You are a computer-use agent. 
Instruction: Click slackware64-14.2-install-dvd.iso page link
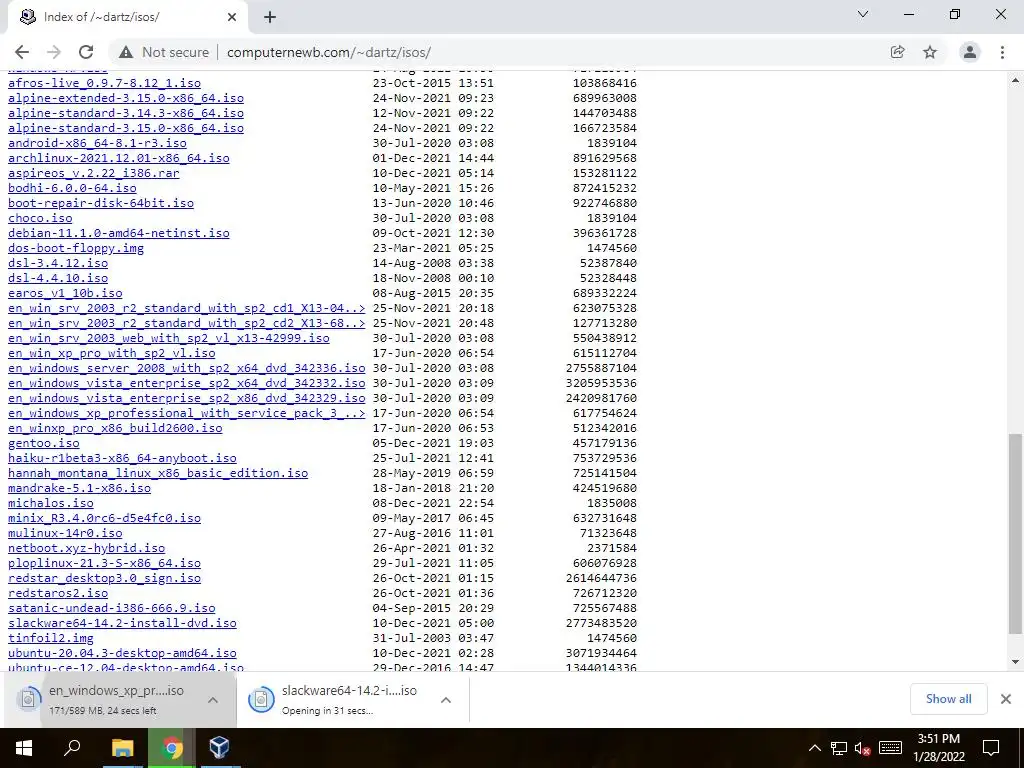(122, 624)
